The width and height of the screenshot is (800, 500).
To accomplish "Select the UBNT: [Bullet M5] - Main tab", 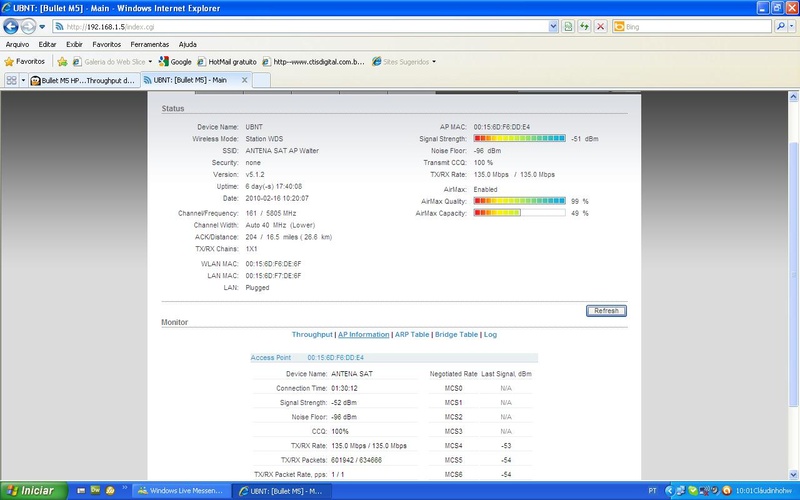I will pyautogui.click(x=191, y=80).
